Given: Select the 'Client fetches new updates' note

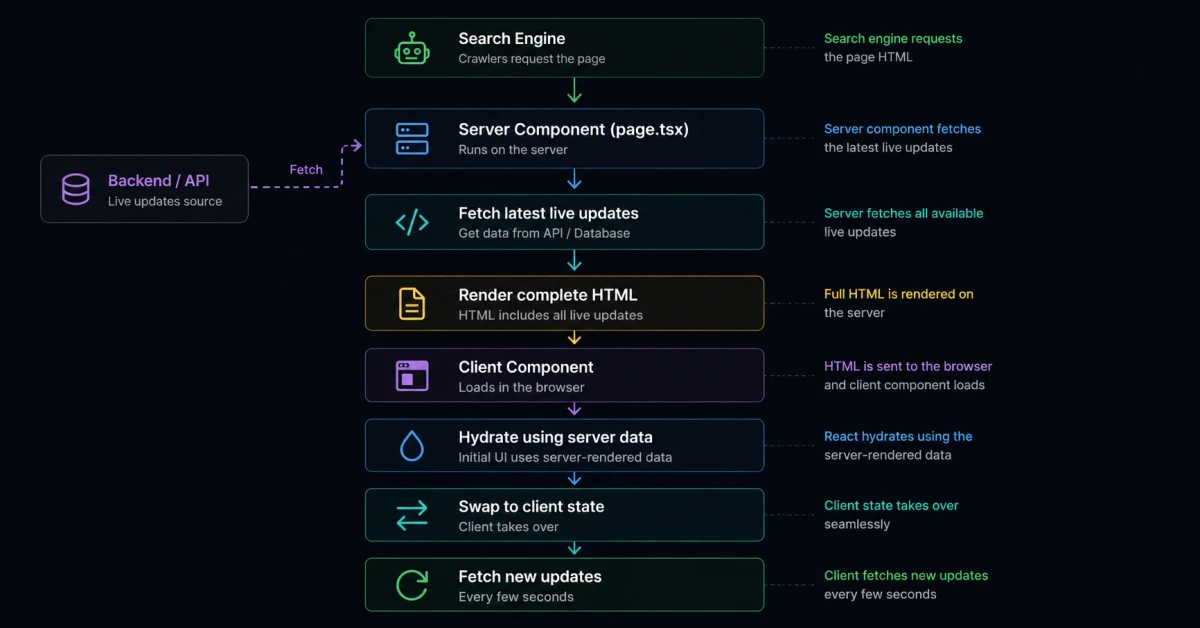Looking at the screenshot, I should (x=906, y=585).
